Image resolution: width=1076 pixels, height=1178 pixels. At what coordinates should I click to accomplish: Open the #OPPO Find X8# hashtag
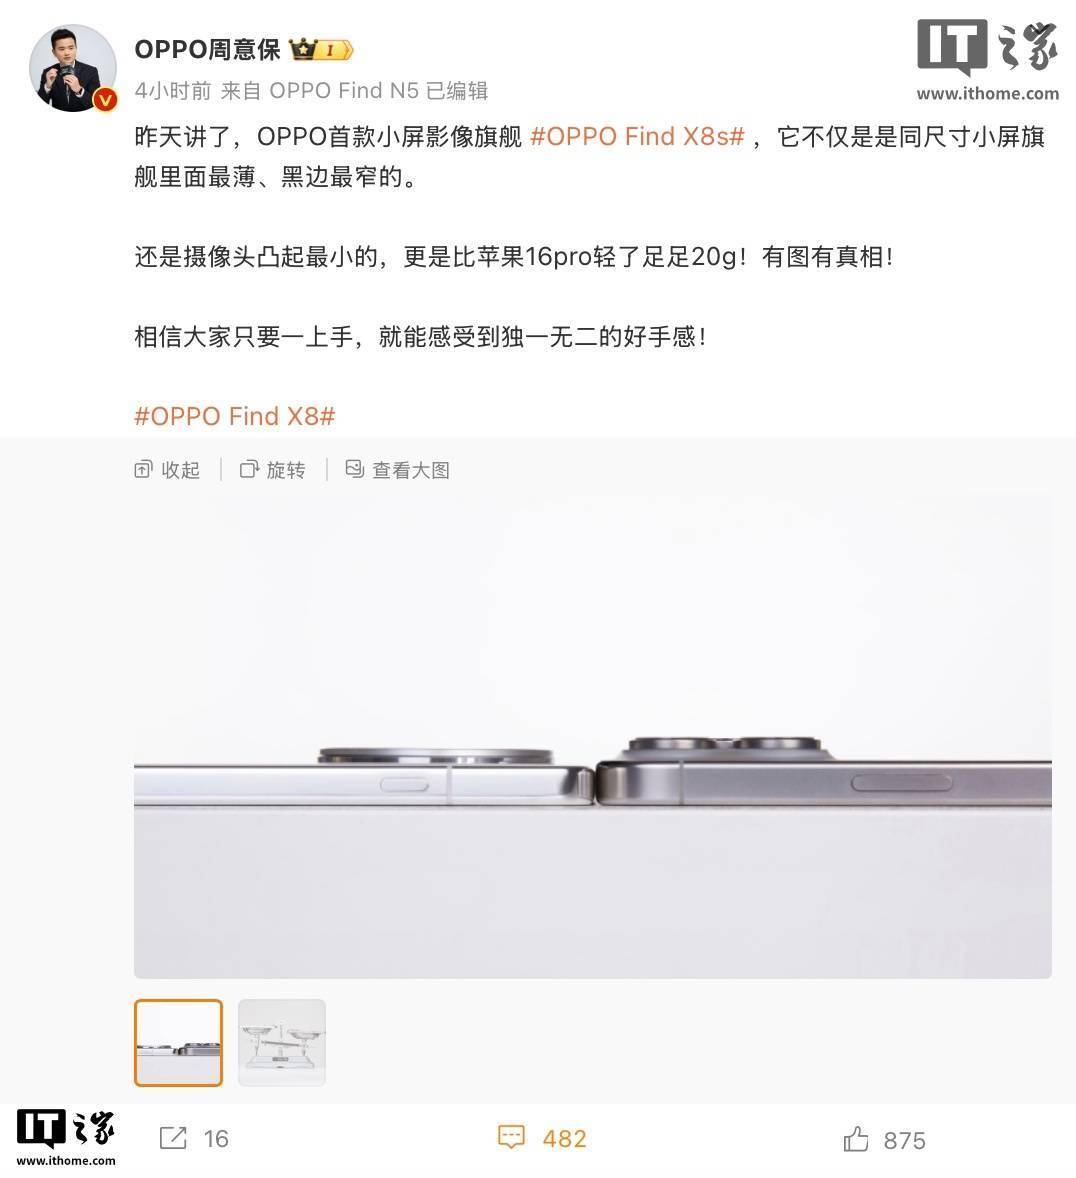tap(234, 416)
